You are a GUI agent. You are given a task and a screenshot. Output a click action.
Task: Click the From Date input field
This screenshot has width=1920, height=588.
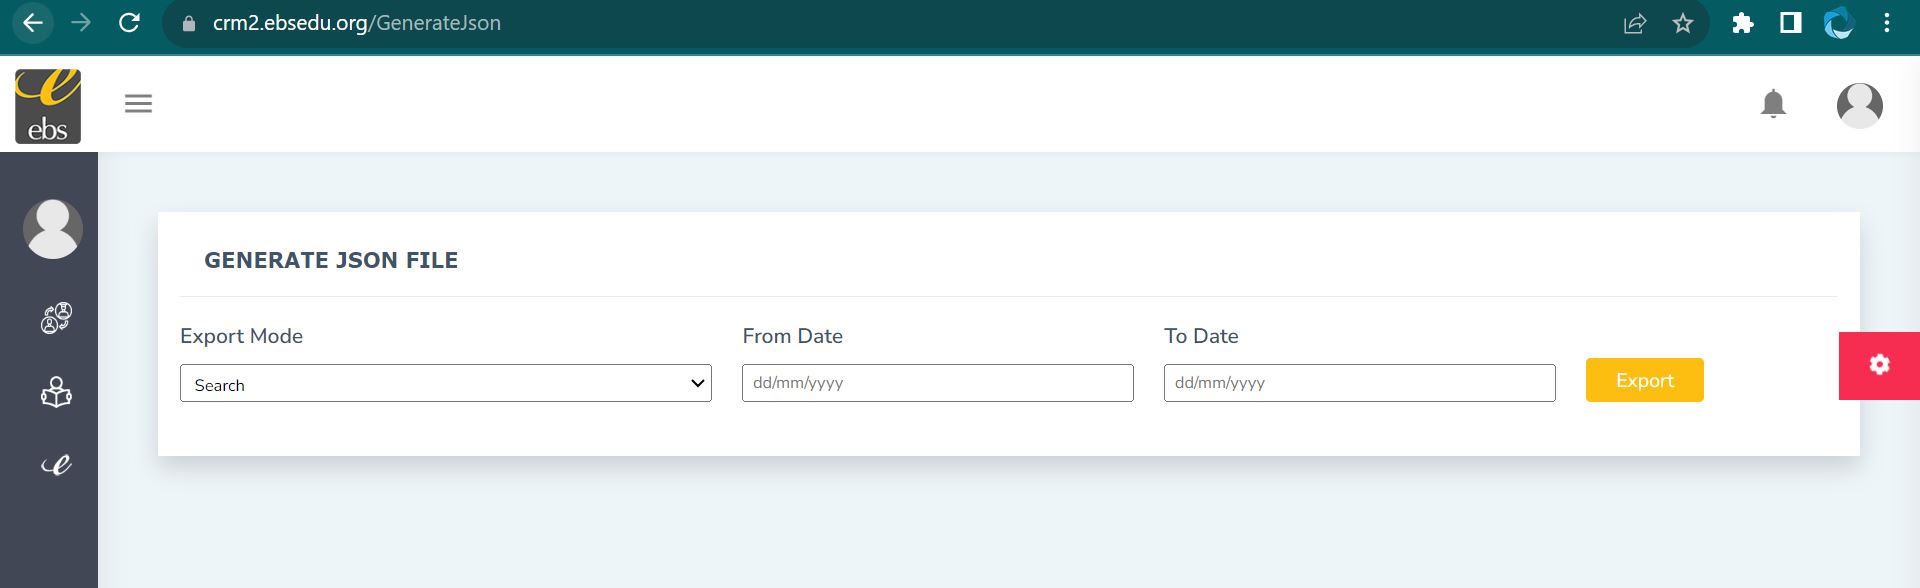click(x=937, y=383)
